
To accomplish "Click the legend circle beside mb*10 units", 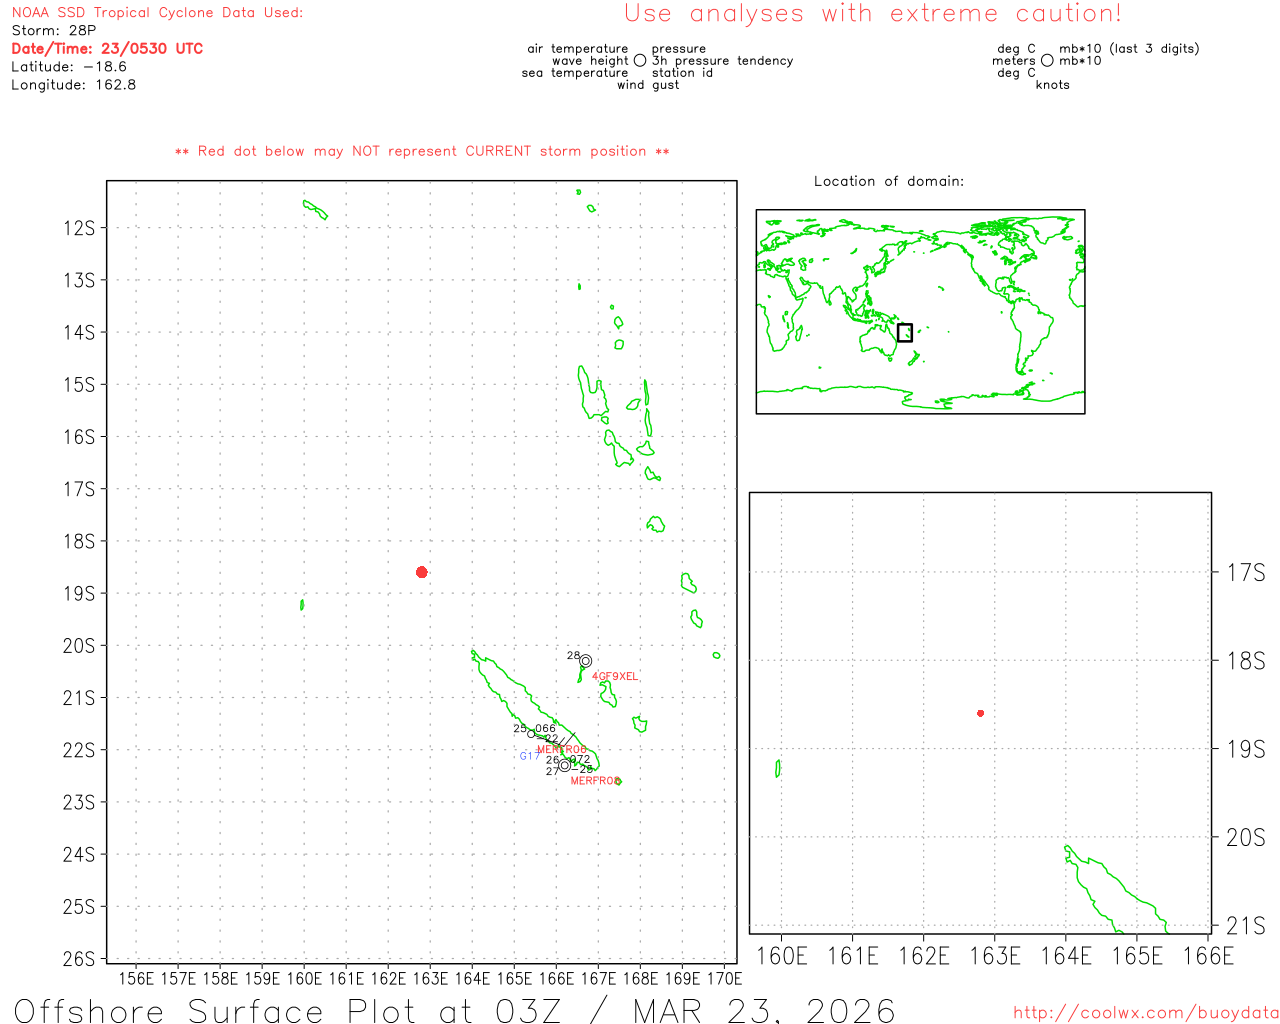I will point(1047,61).
